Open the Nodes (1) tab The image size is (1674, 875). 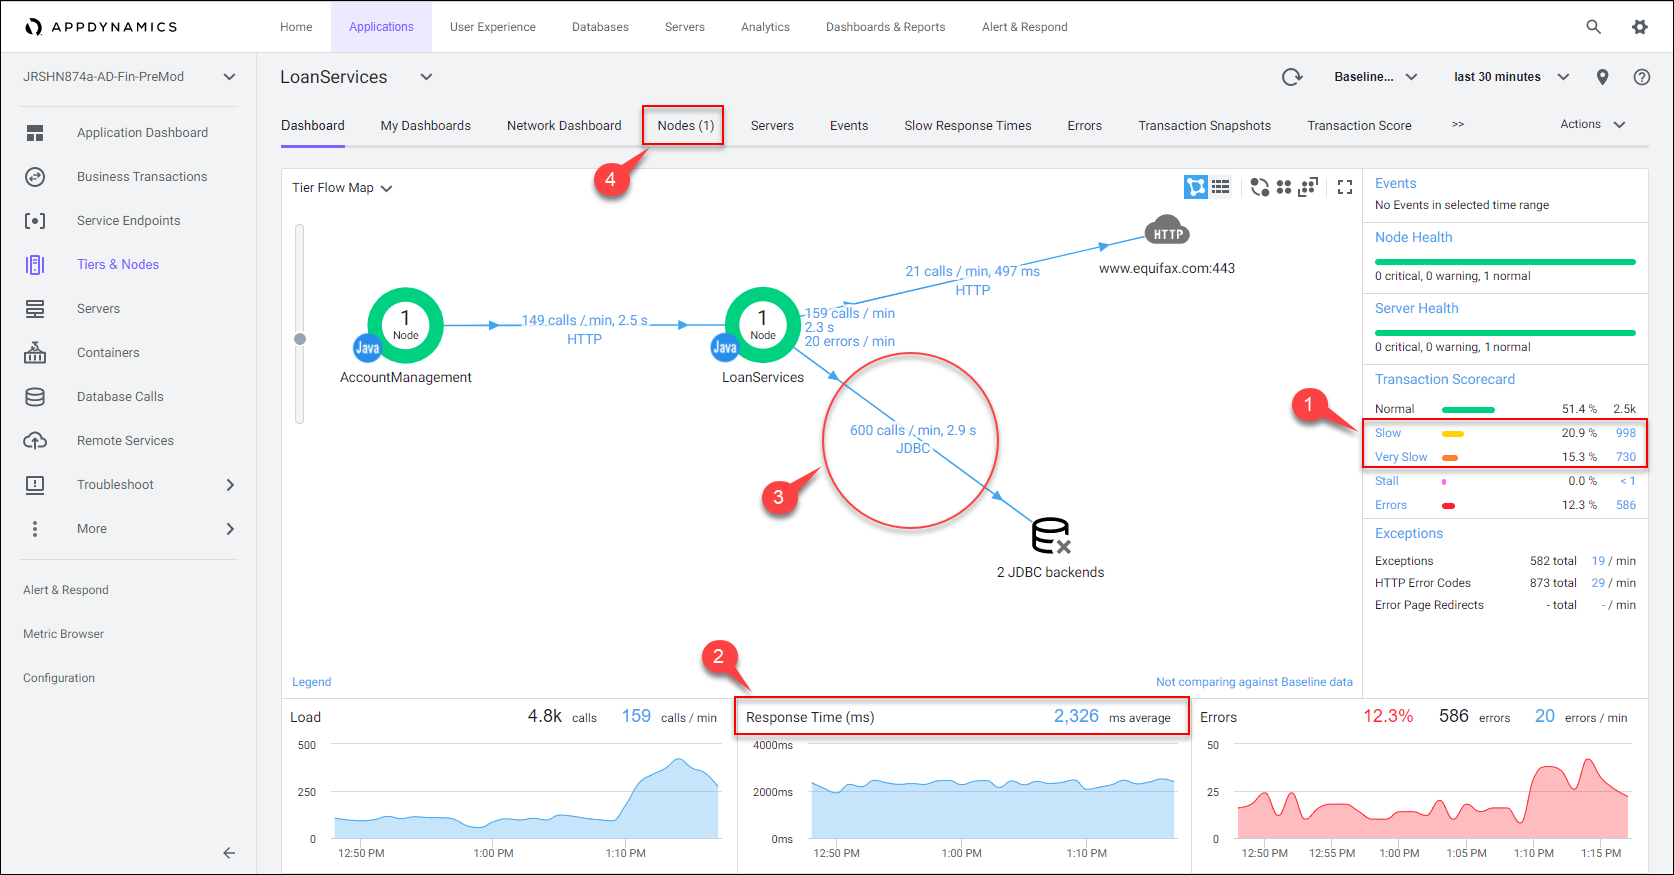pos(685,125)
